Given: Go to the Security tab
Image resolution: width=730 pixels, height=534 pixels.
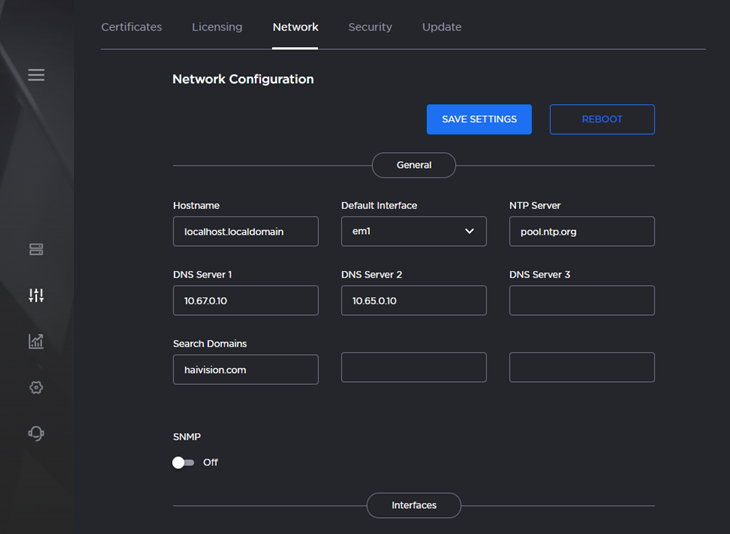Looking at the screenshot, I should (370, 27).
